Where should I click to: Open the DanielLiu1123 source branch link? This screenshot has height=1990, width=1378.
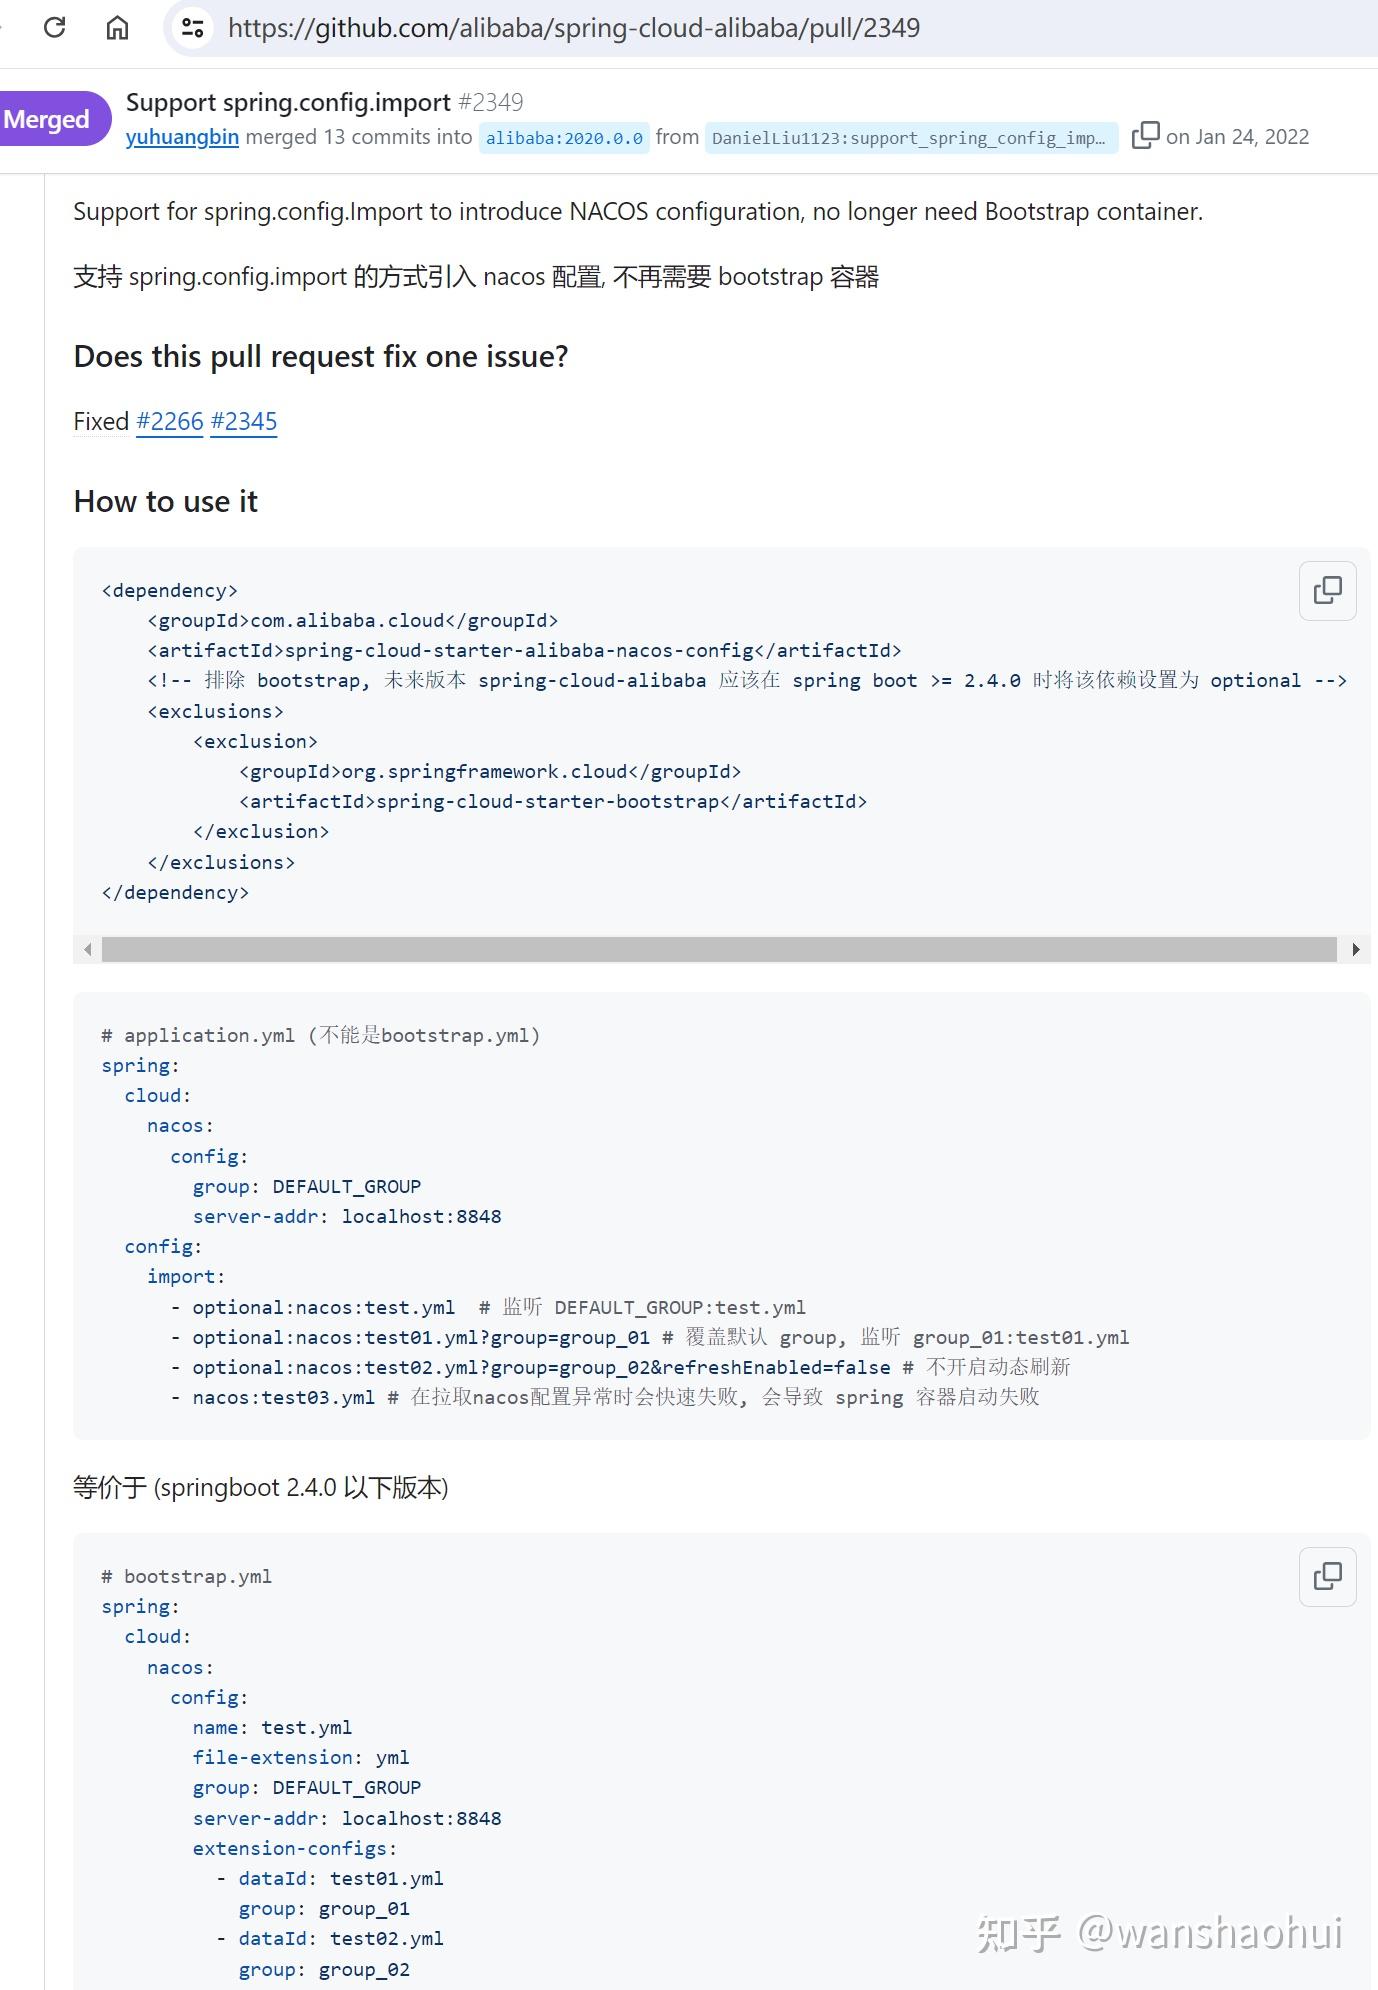pyautogui.click(x=908, y=138)
